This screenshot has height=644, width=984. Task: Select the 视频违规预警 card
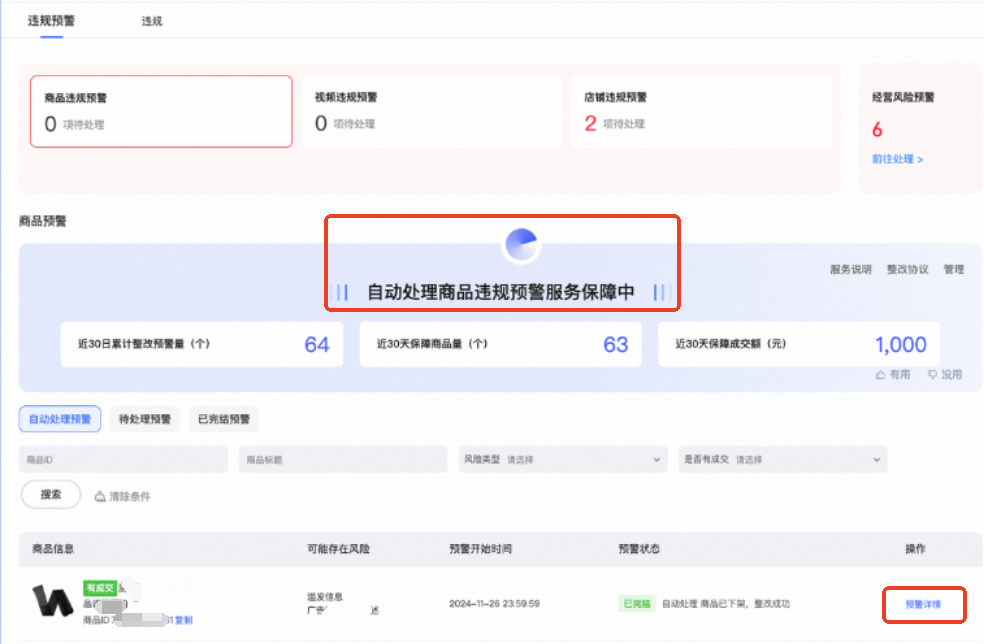click(x=431, y=112)
